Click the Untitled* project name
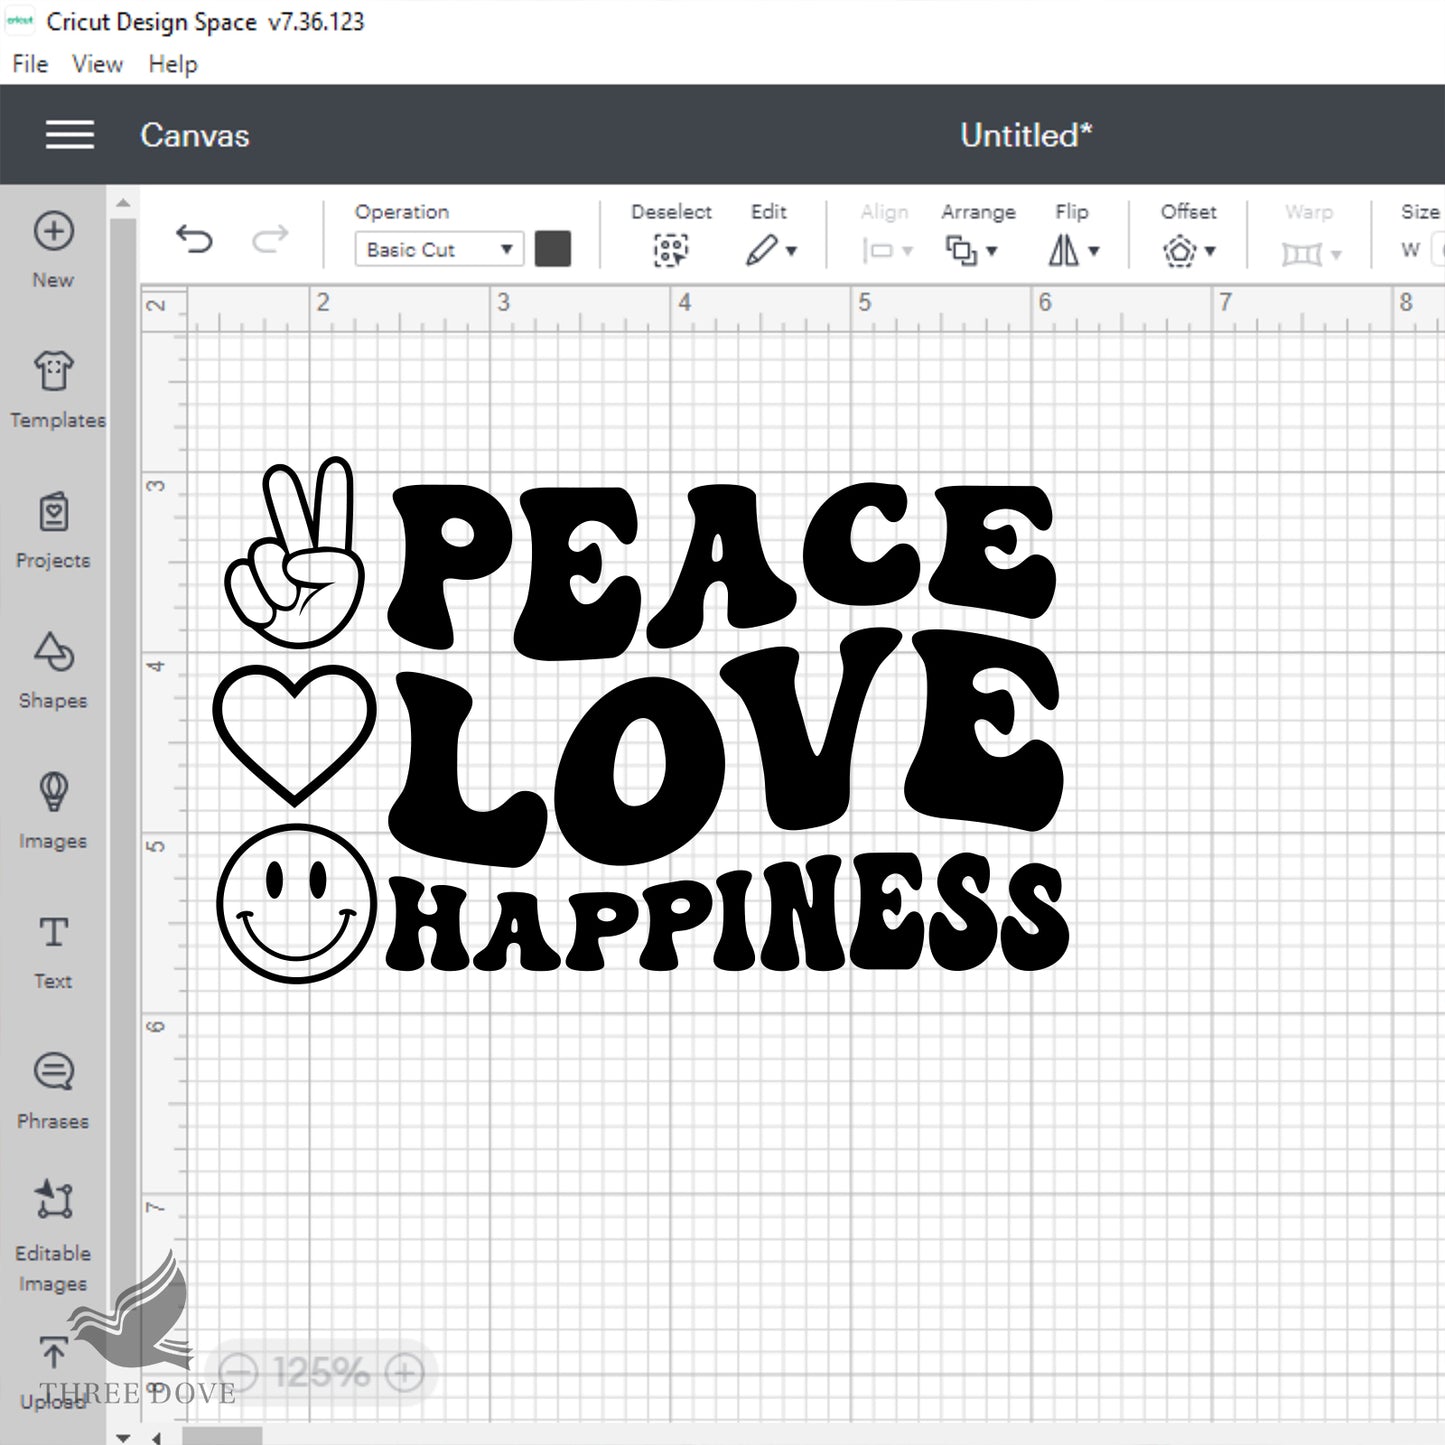Viewport: 1445px width, 1445px height. click(x=1026, y=135)
